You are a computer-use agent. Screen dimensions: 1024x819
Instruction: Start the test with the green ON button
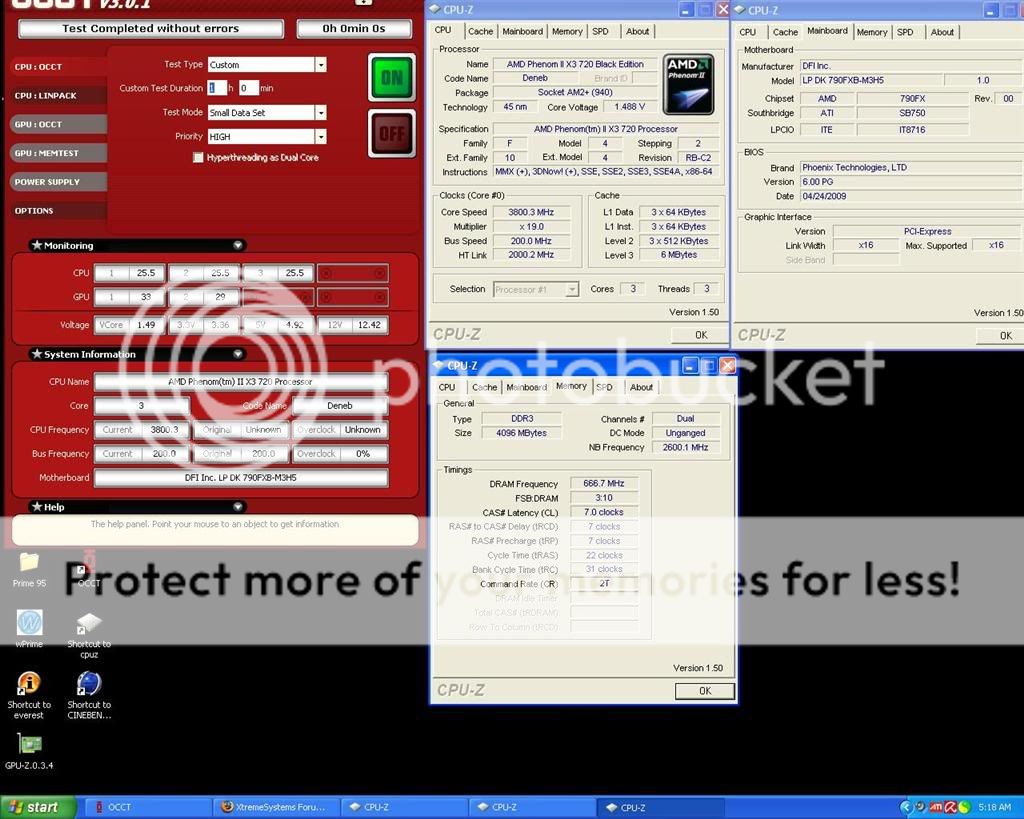(391, 77)
